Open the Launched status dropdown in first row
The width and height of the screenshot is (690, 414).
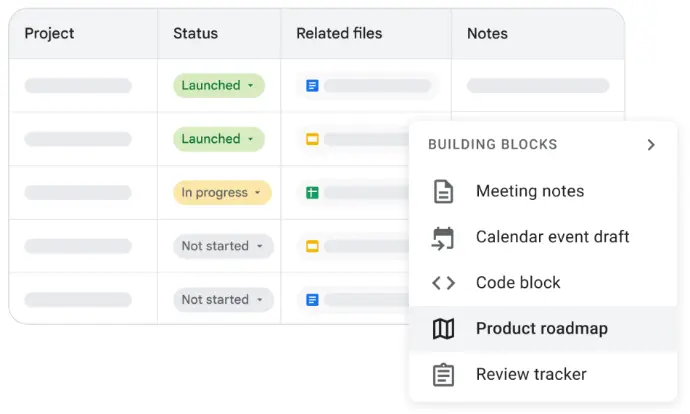point(218,86)
